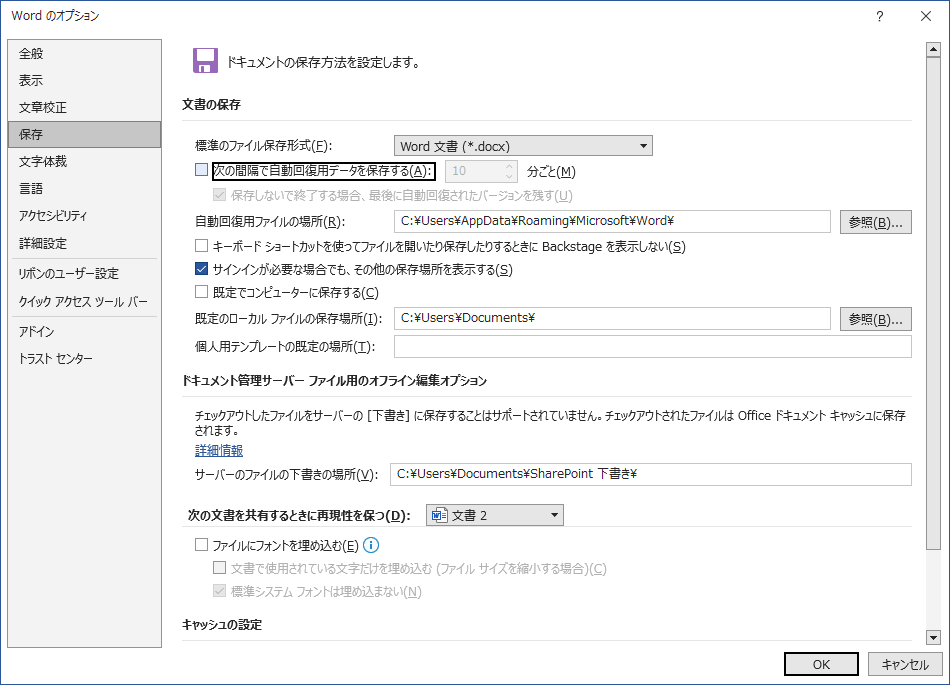The width and height of the screenshot is (950, 685).
Task: Click the 分ごと(M) label
Action: coord(551,171)
